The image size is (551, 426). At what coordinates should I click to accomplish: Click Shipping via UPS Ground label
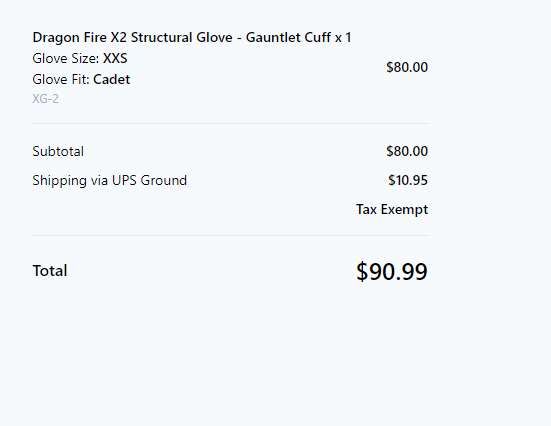click(110, 181)
